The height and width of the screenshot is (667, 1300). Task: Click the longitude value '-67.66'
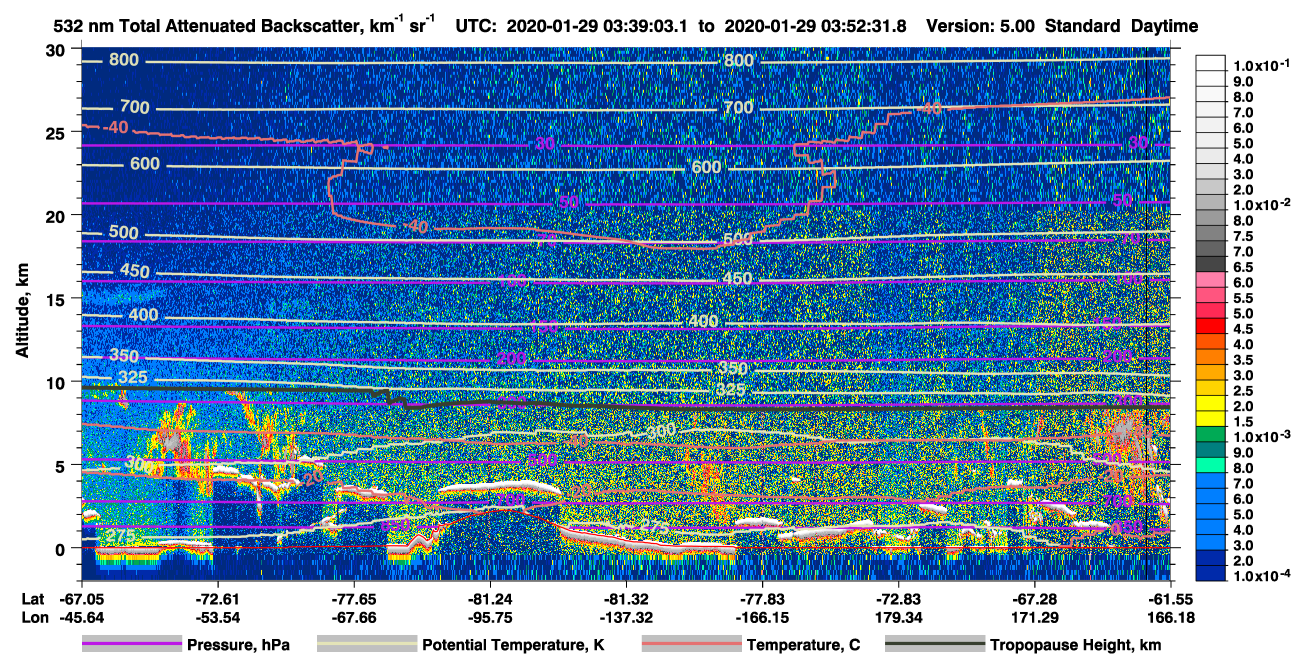[354, 617]
